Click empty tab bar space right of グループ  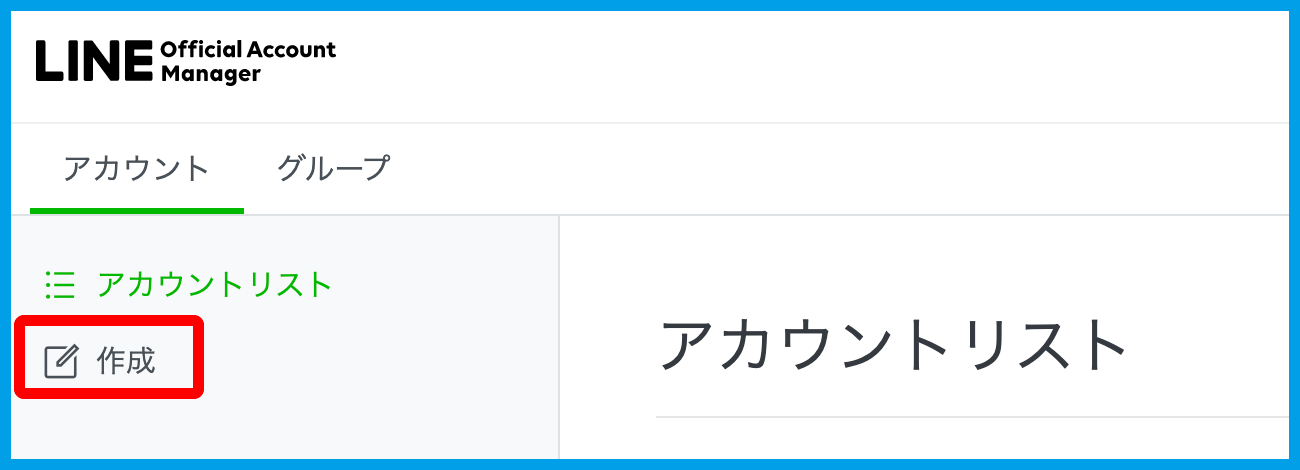coord(800,168)
